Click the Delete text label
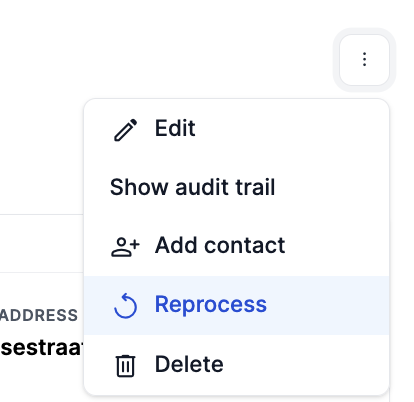 (189, 364)
